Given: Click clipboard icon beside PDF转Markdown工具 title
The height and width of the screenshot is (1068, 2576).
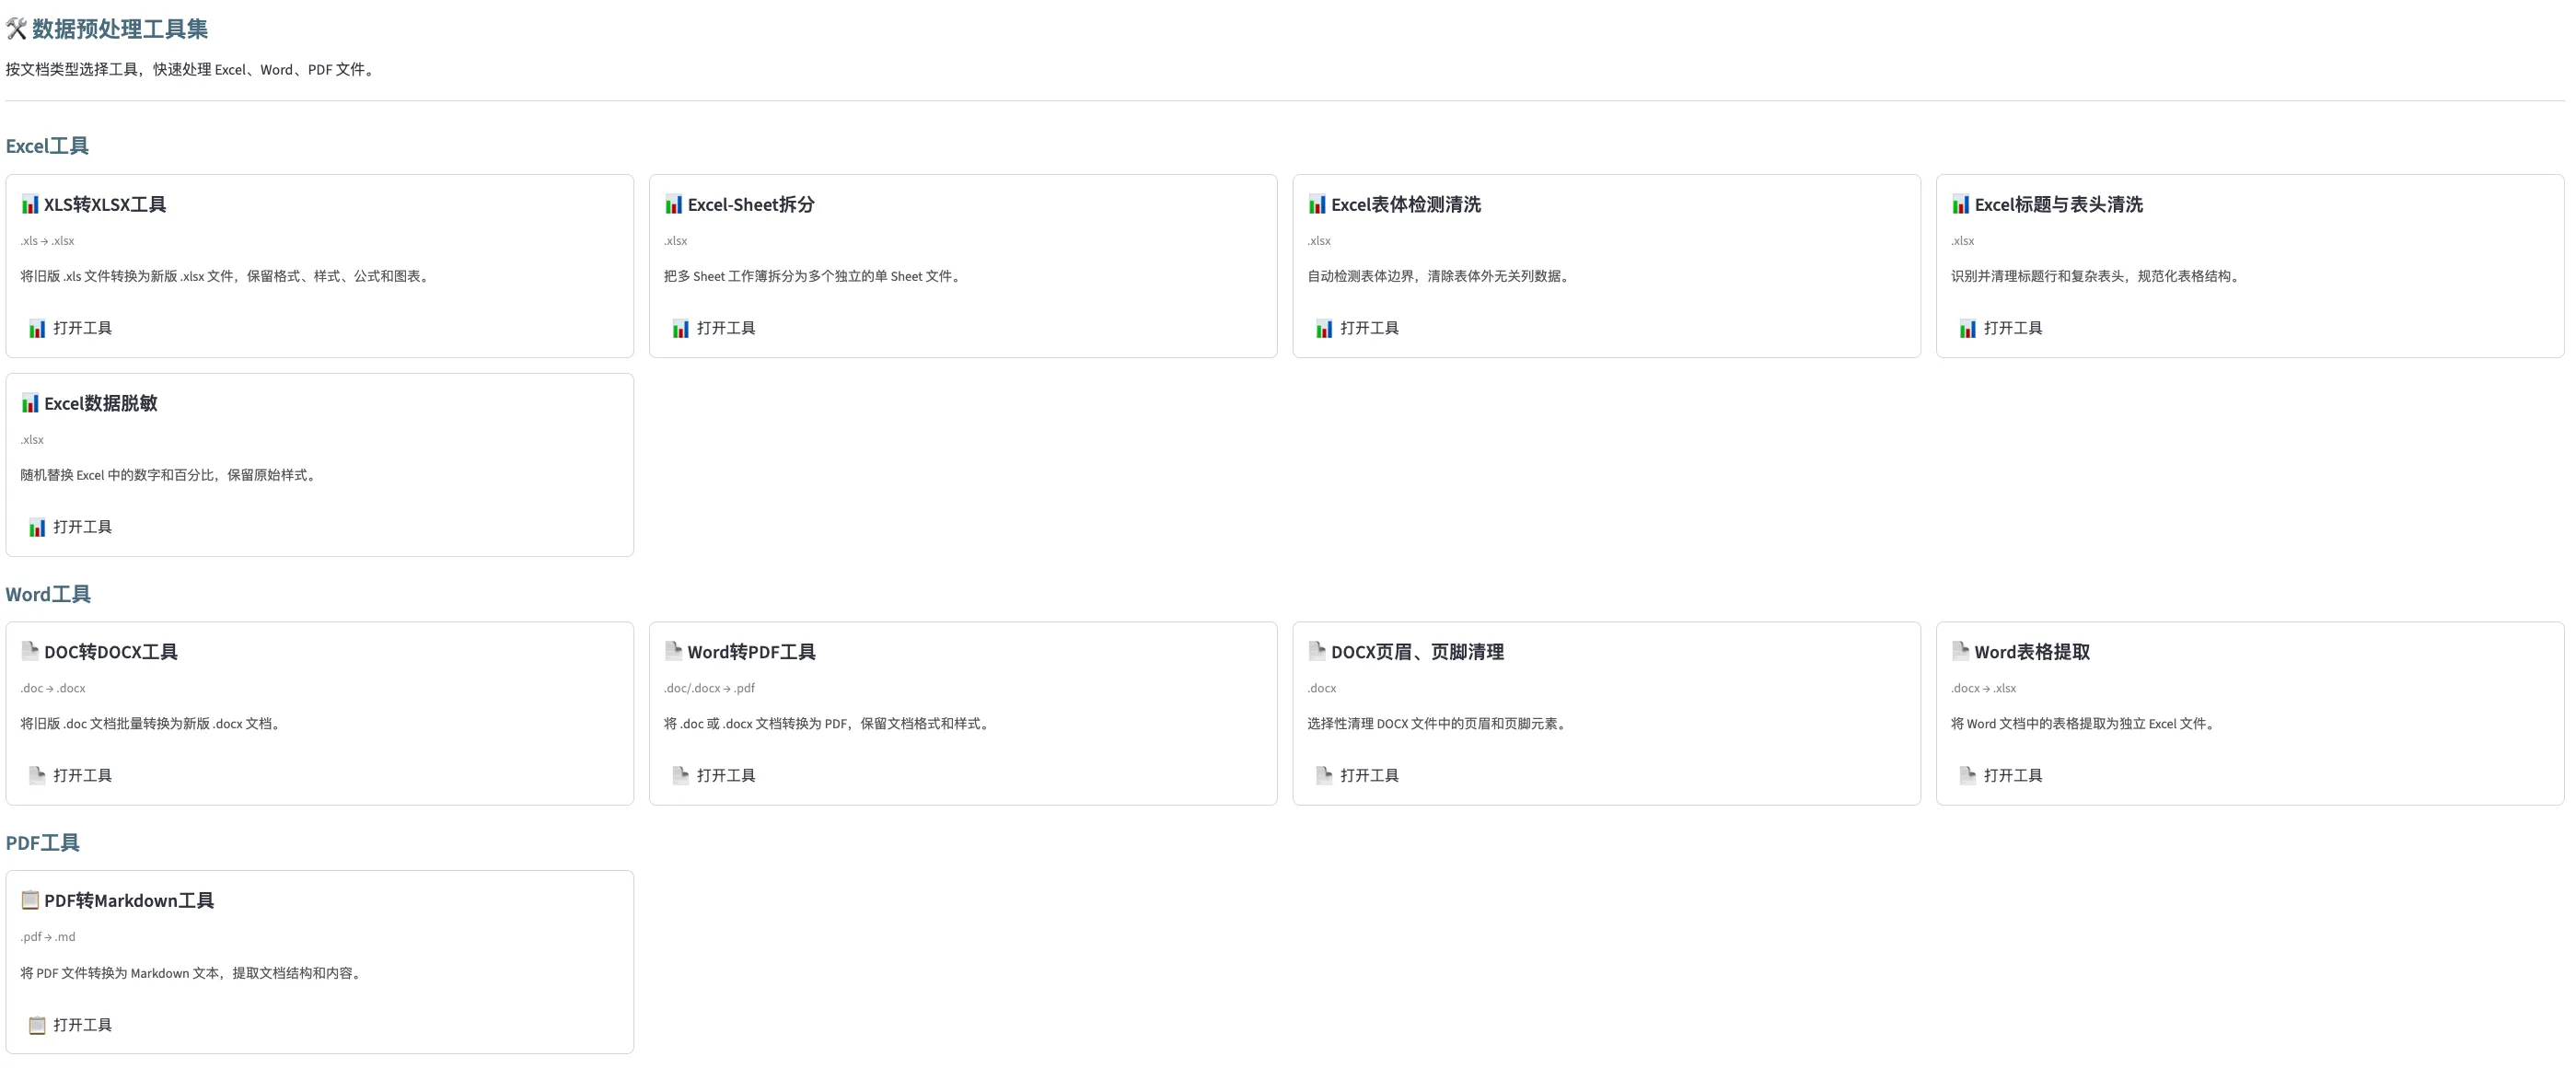Looking at the screenshot, I should pos(30,900).
